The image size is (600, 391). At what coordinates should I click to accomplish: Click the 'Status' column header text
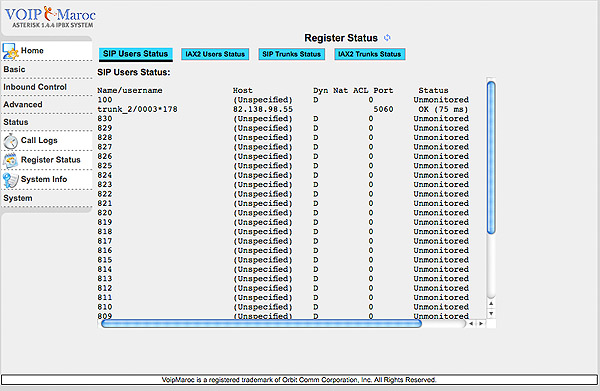click(433, 91)
